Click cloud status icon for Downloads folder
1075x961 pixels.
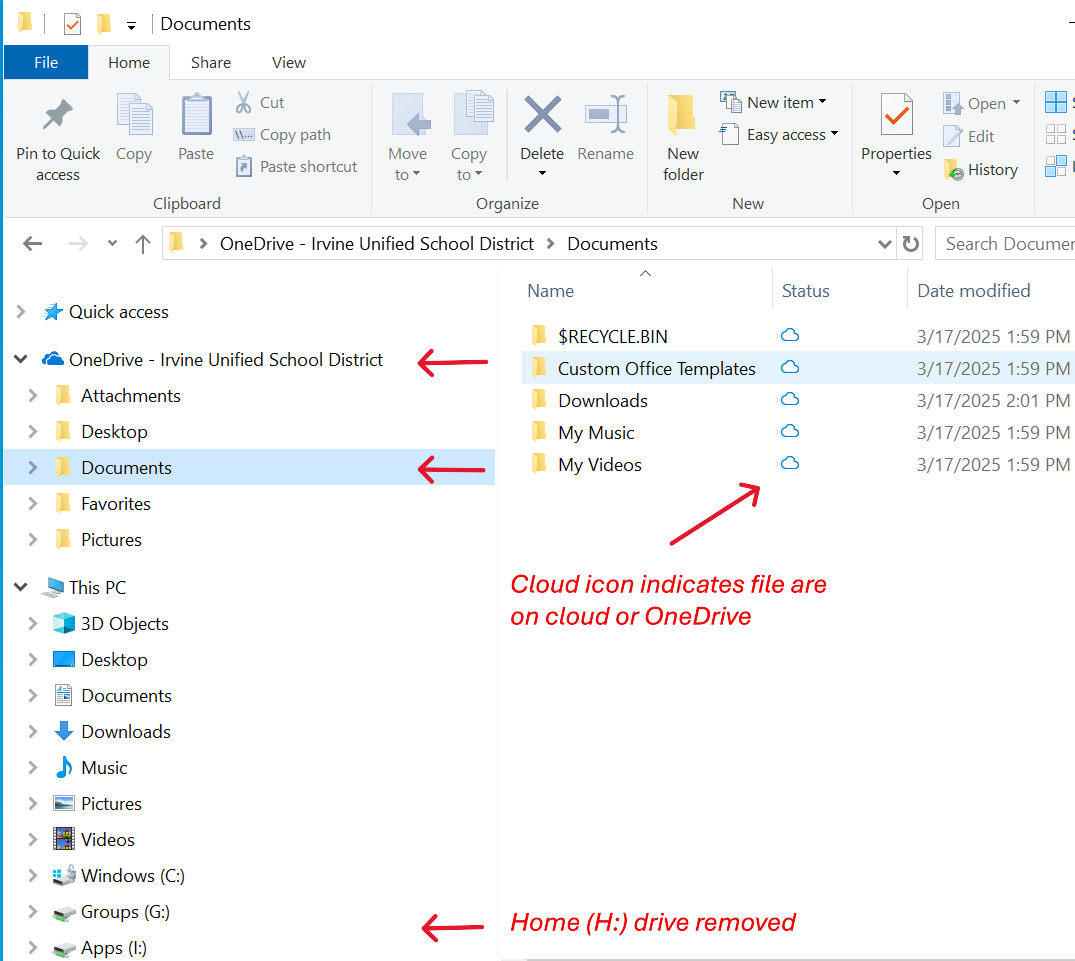click(790, 399)
